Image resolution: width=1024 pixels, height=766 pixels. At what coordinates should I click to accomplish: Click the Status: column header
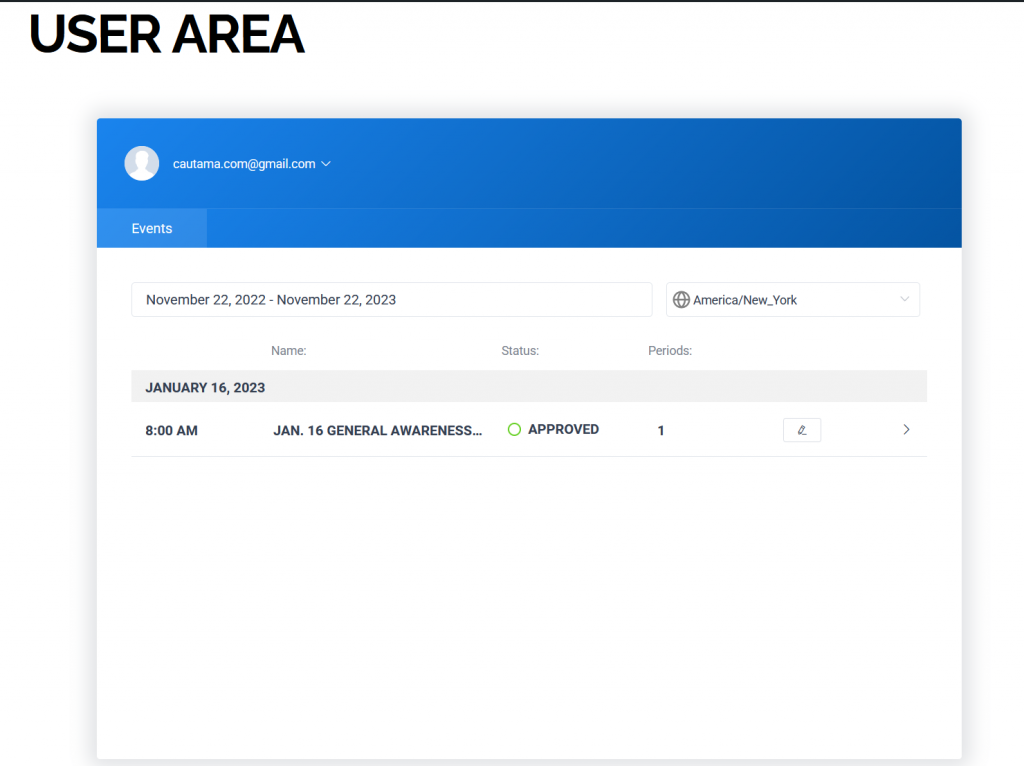click(x=520, y=351)
